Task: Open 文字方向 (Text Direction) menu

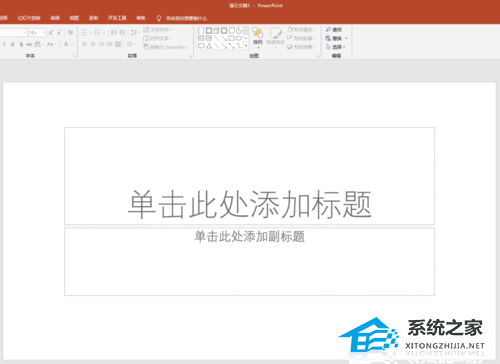Action: point(158,30)
